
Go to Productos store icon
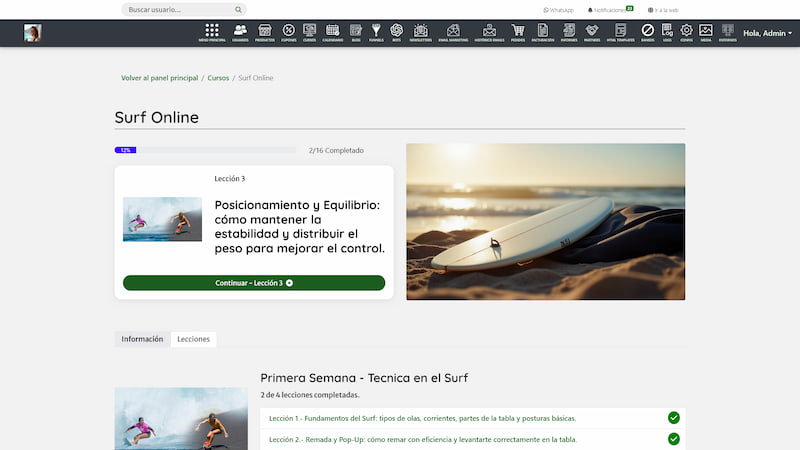pyautogui.click(x=265, y=32)
